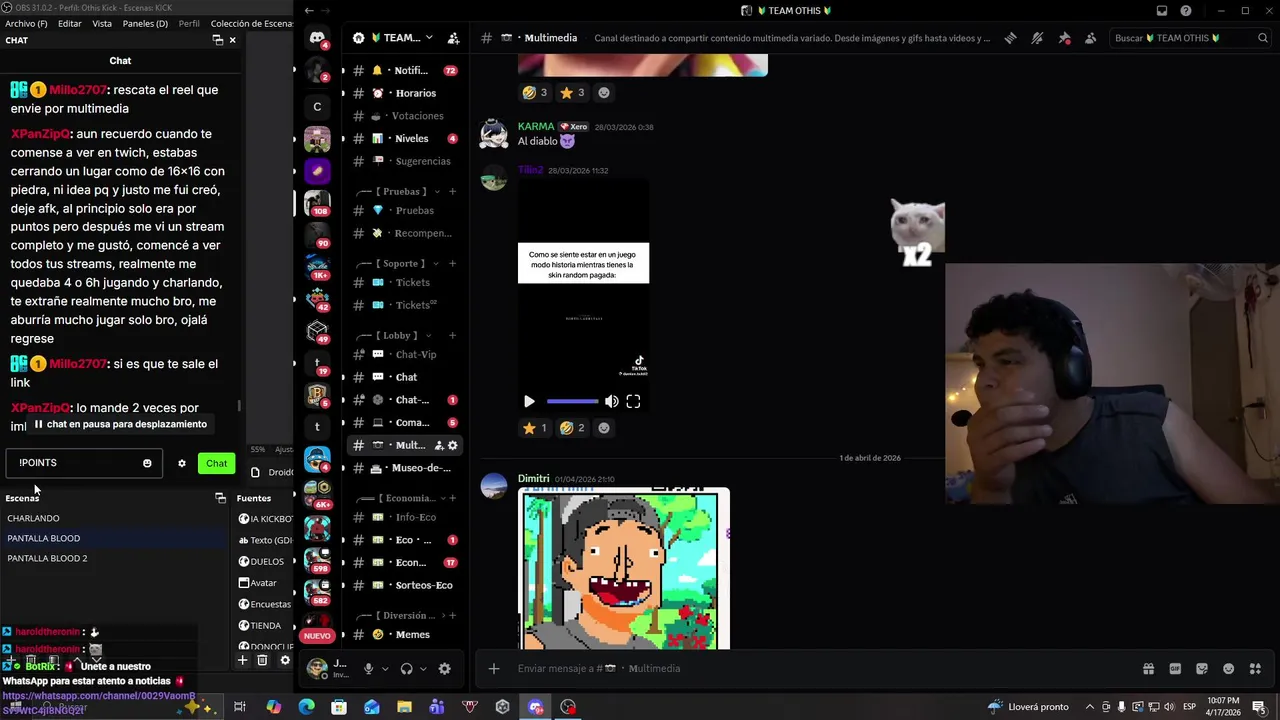Toggle notification settings bell in channel header
This screenshot has height=720, width=1280.
point(1037,38)
